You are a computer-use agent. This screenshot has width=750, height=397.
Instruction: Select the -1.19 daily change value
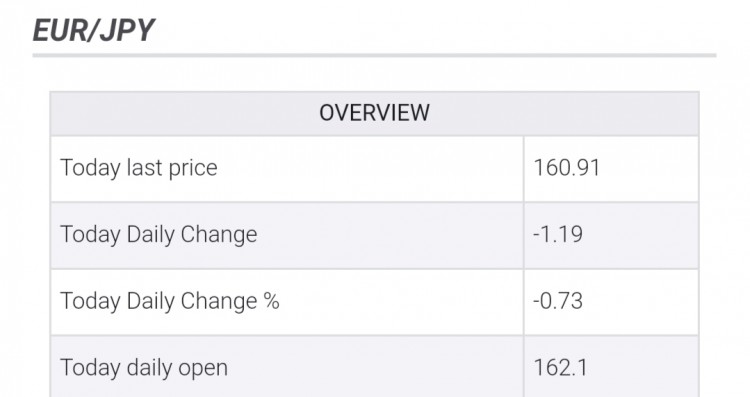pyautogui.click(x=558, y=234)
